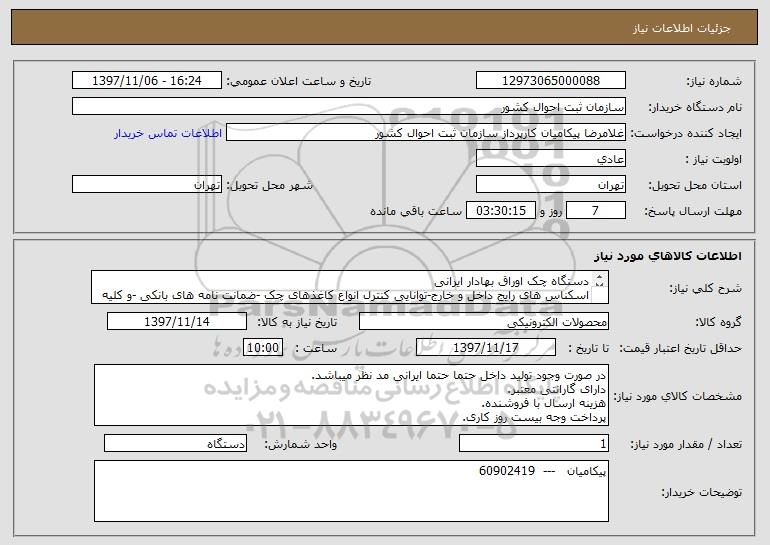Click the section heading اطلاعات کالاهای مورد نیاز
The width and height of the screenshot is (770, 545).
click(x=668, y=256)
